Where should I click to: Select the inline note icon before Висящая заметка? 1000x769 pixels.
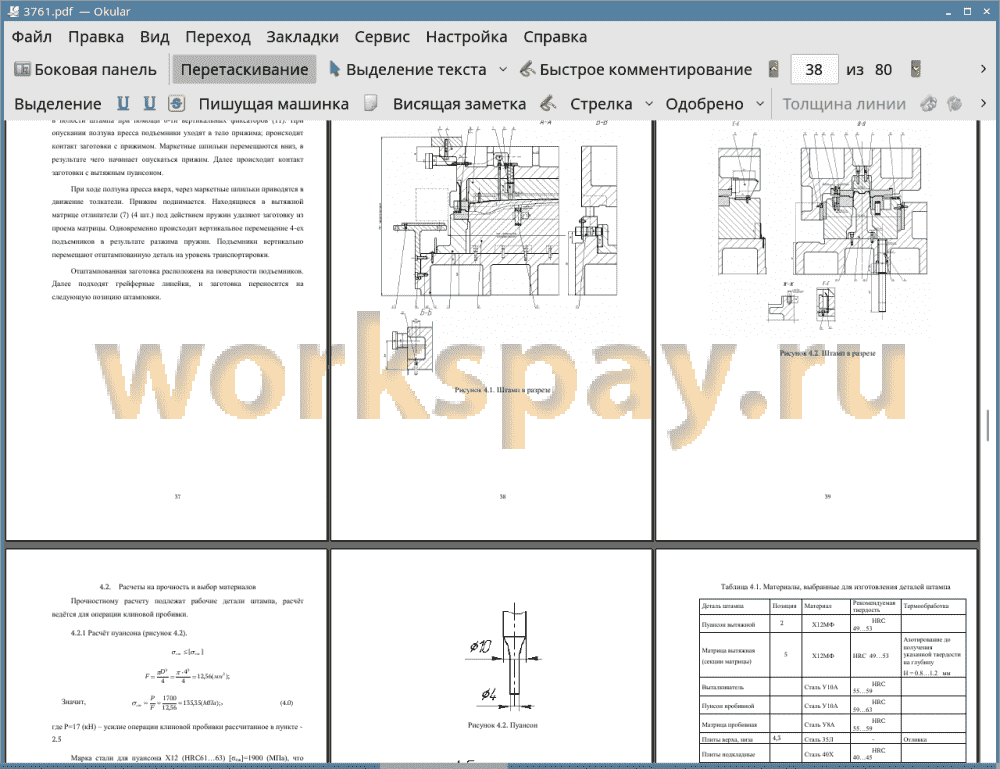click(371, 103)
